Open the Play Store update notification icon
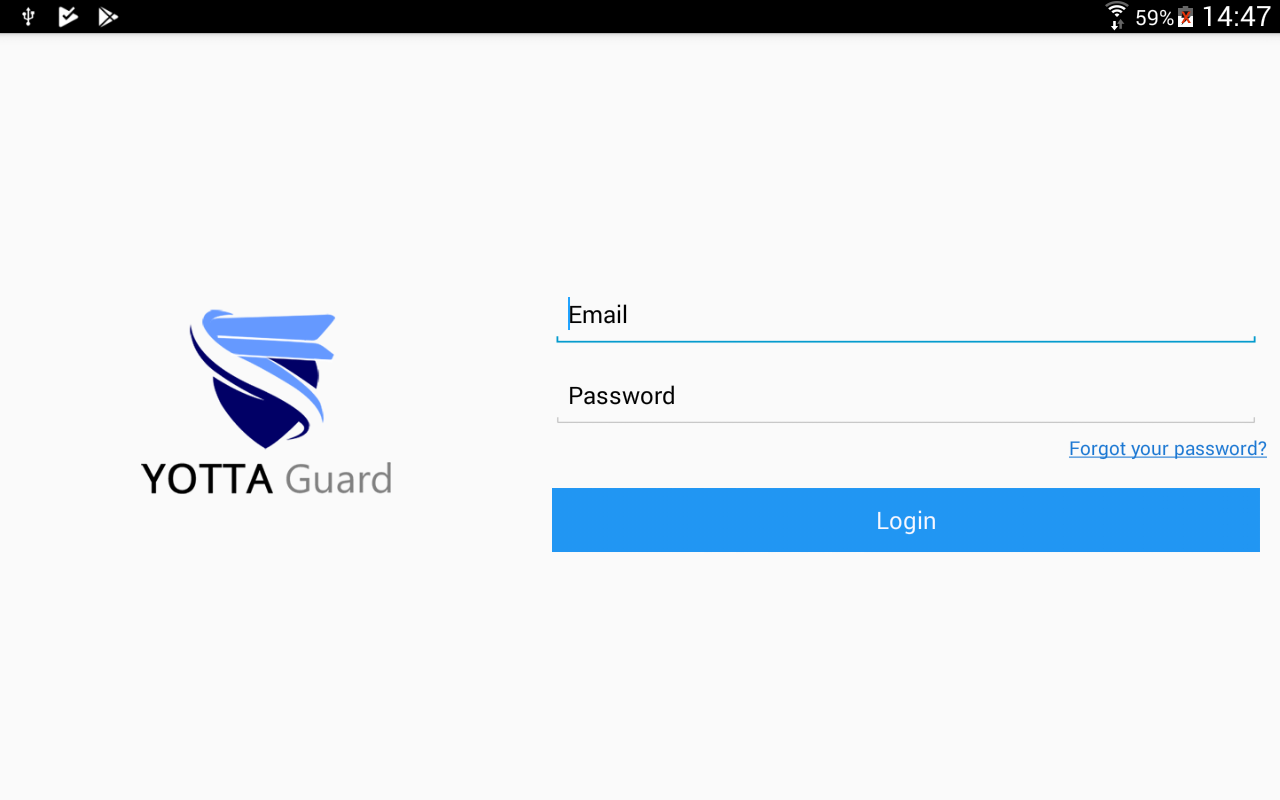Image resolution: width=1280 pixels, height=800 pixels. pos(108,16)
